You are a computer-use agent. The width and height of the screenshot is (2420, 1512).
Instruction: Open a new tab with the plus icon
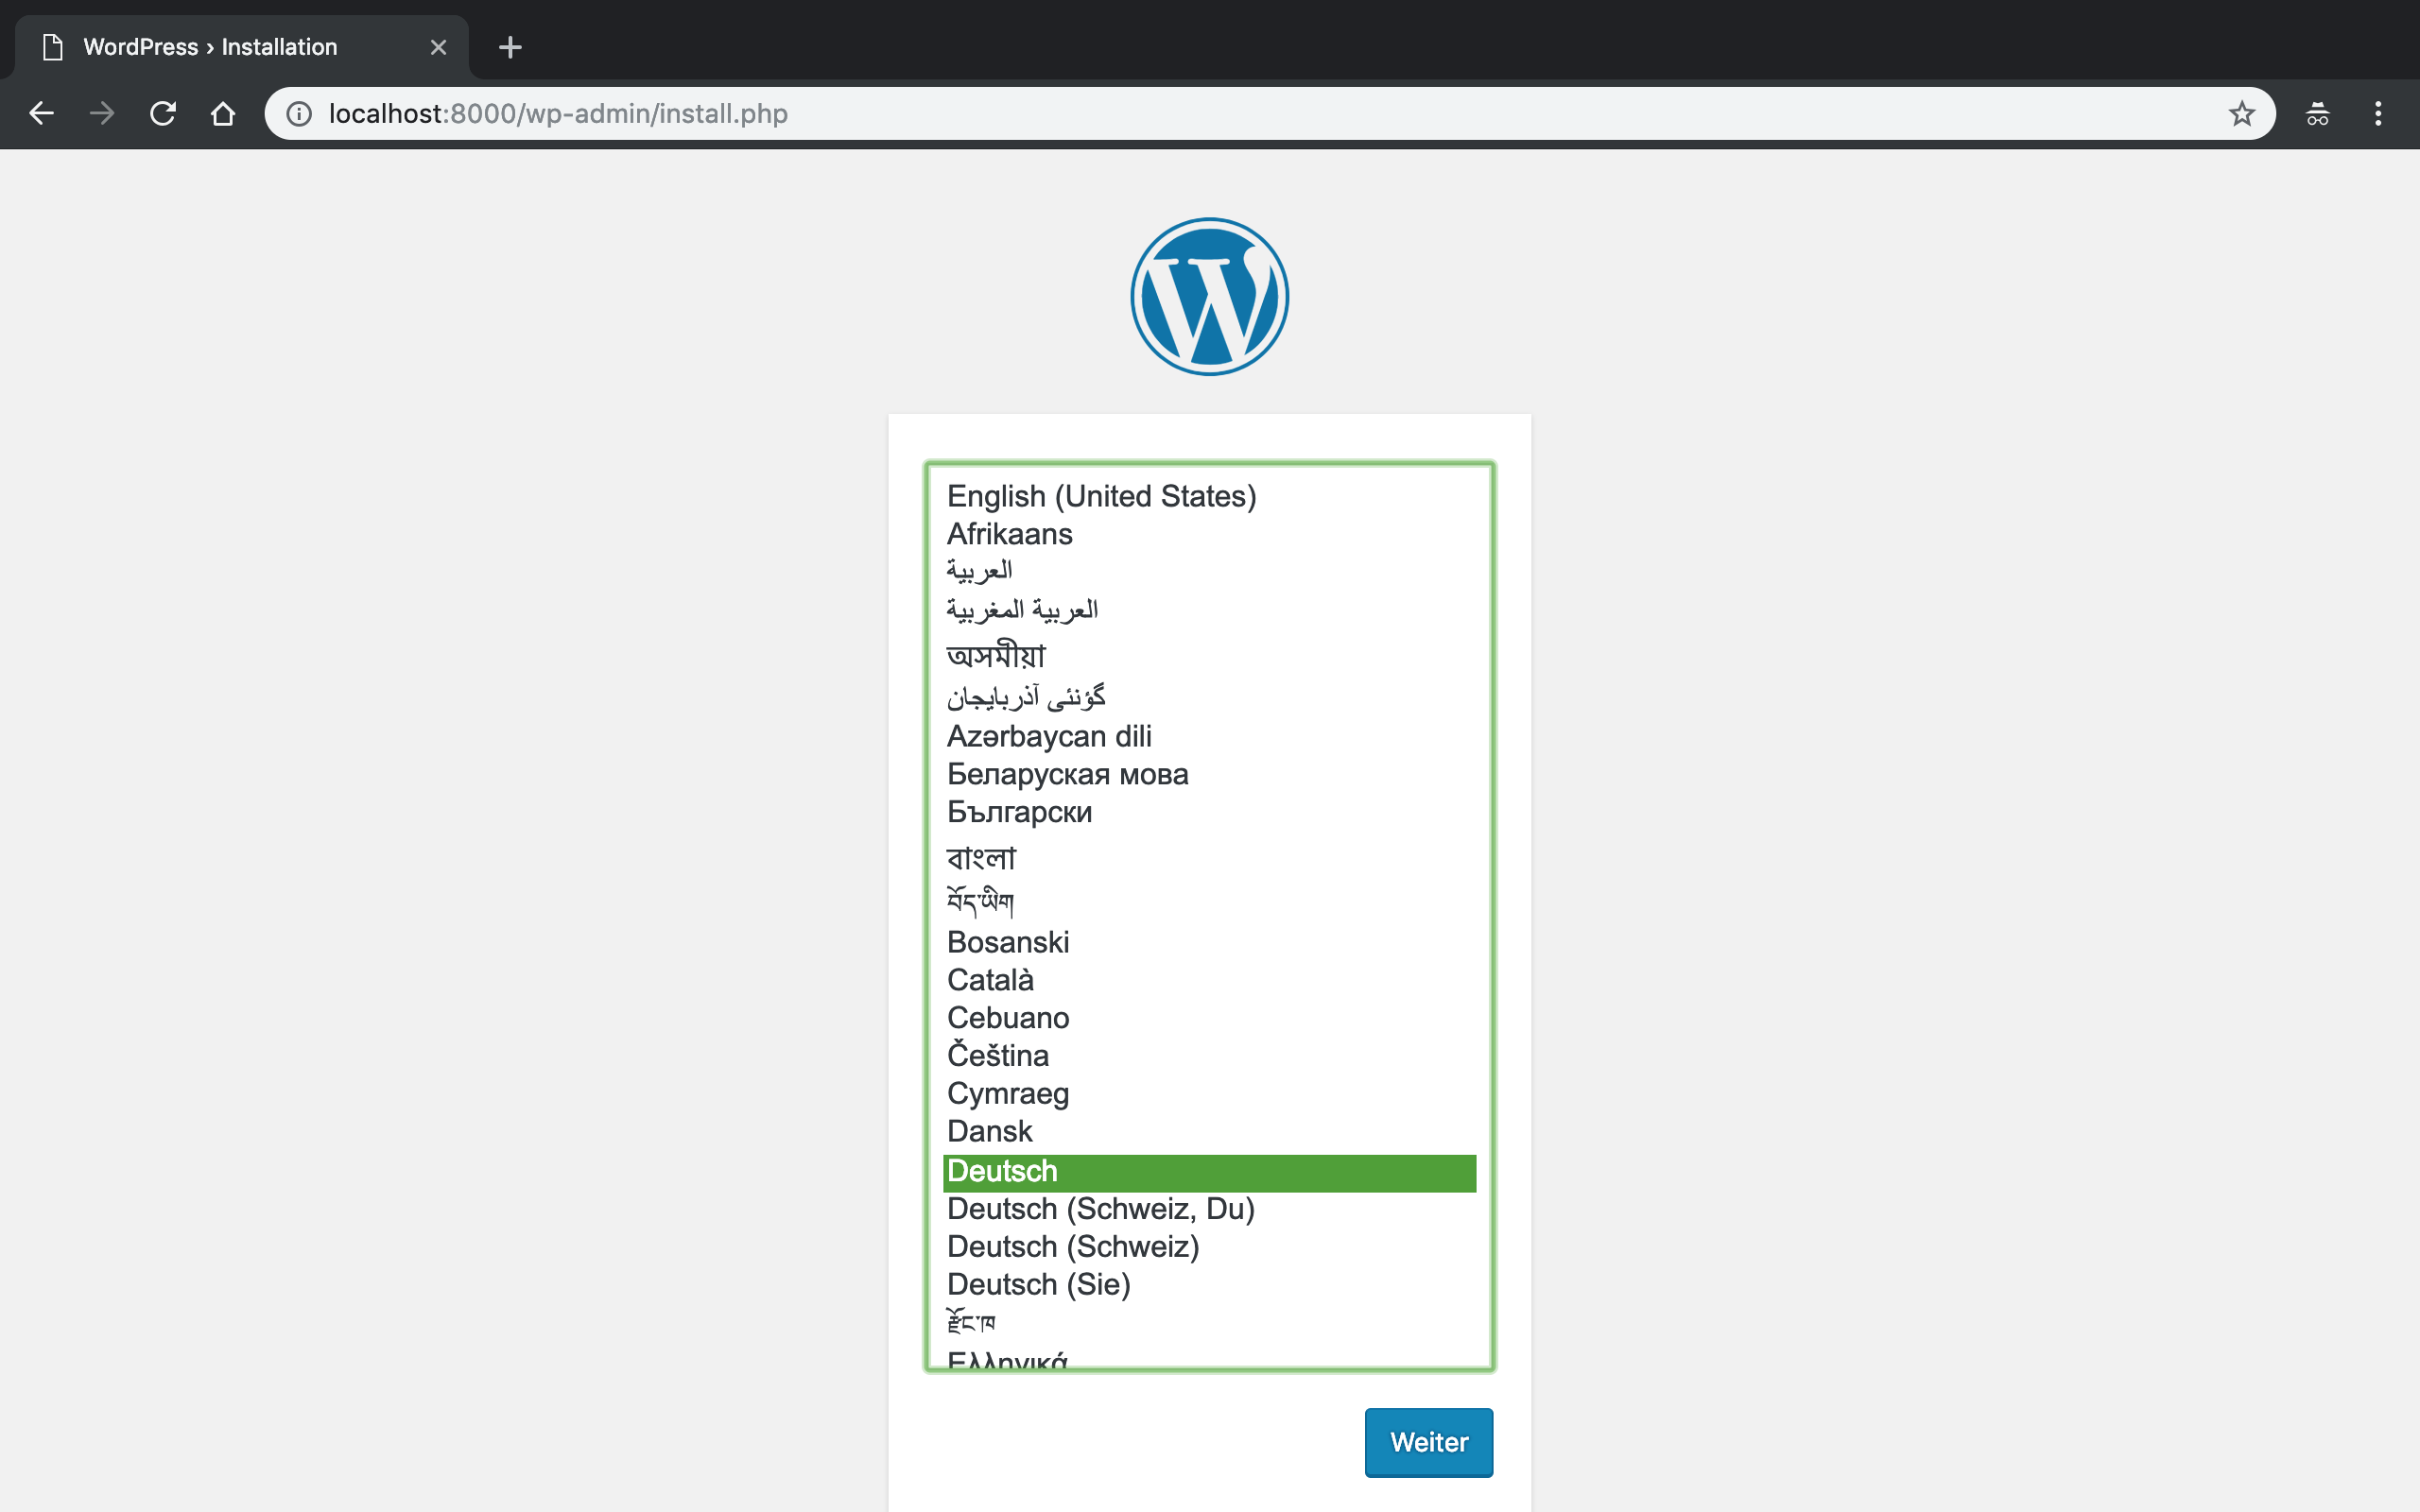point(510,47)
